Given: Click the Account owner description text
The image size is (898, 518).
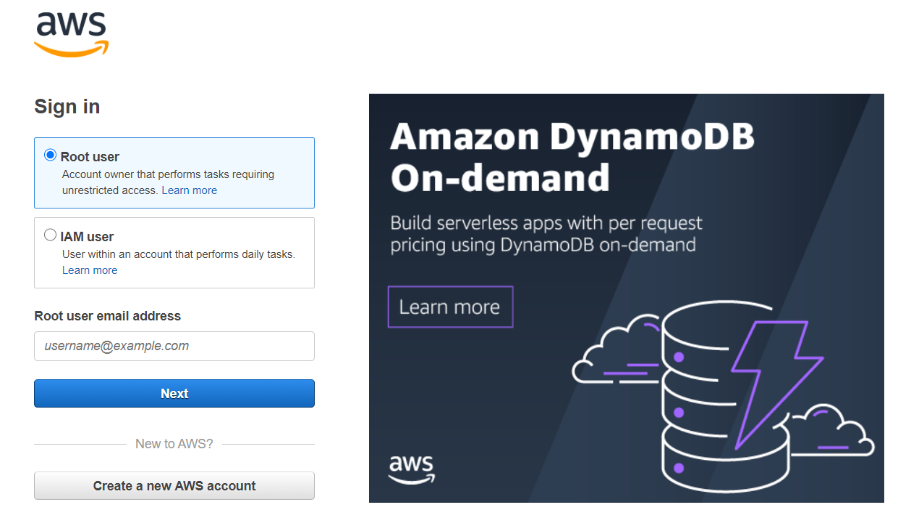Looking at the screenshot, I should point(168,174).
